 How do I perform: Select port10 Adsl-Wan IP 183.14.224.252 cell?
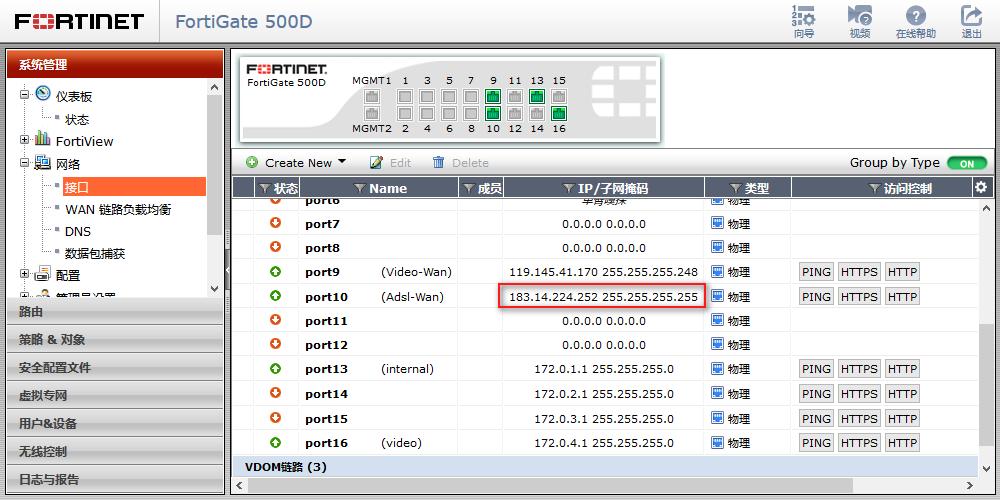click(603, 297)
